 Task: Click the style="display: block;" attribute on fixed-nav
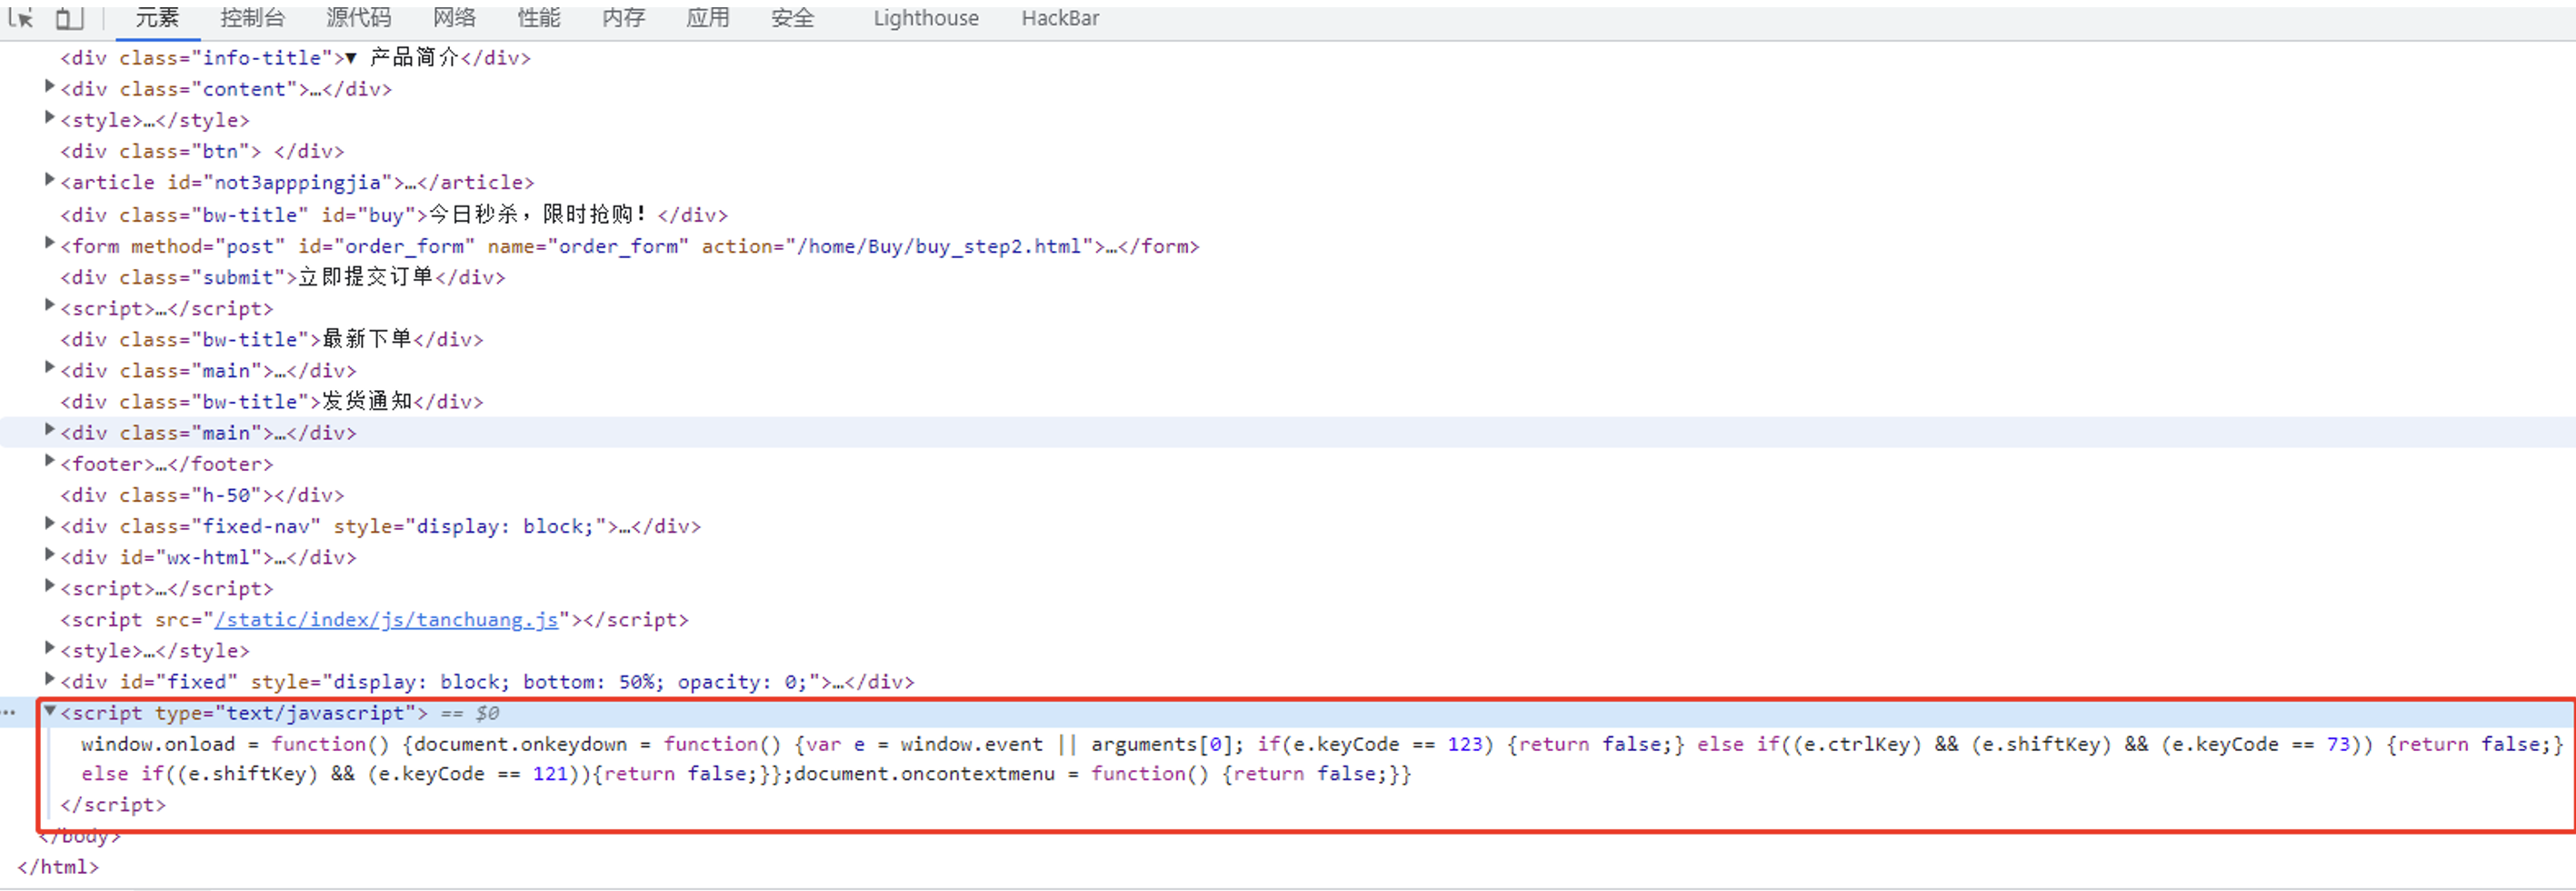tap(470, 526)
